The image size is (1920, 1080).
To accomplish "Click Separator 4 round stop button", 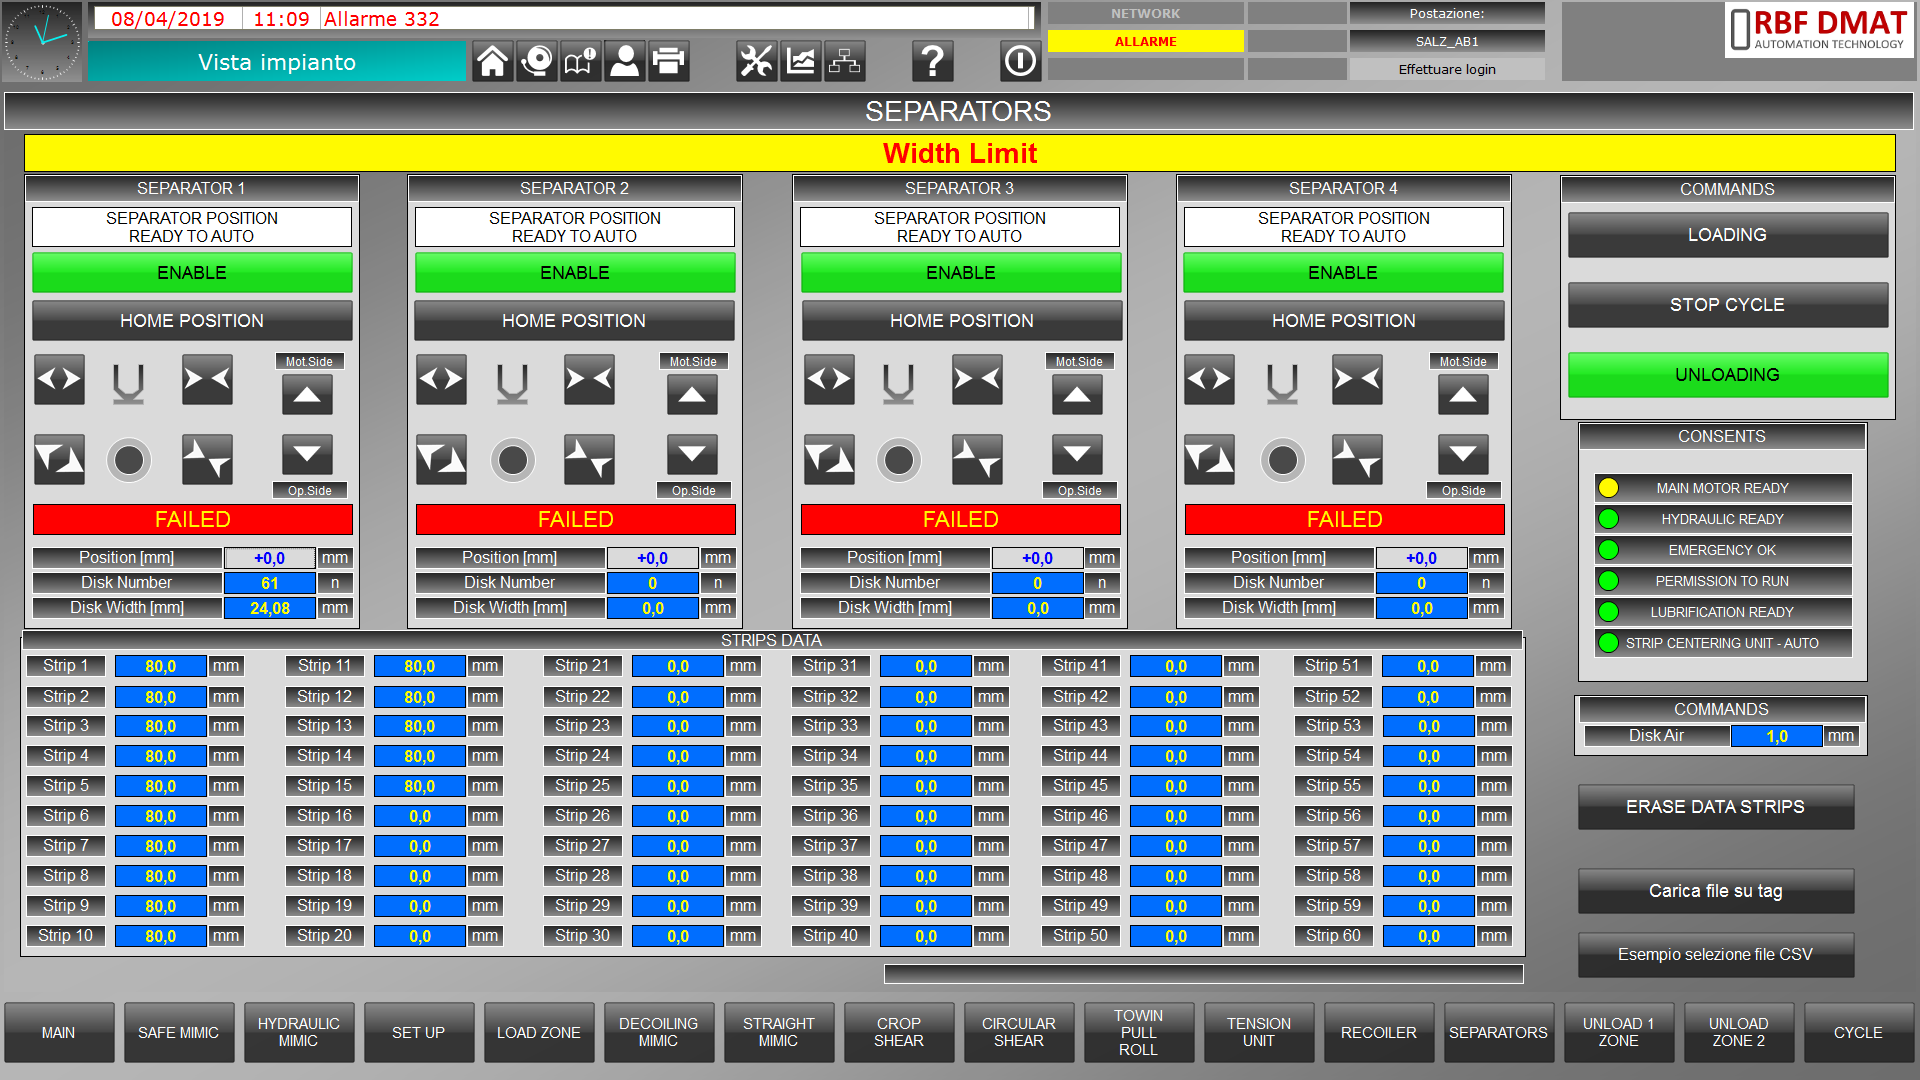I will (1282, 460).
